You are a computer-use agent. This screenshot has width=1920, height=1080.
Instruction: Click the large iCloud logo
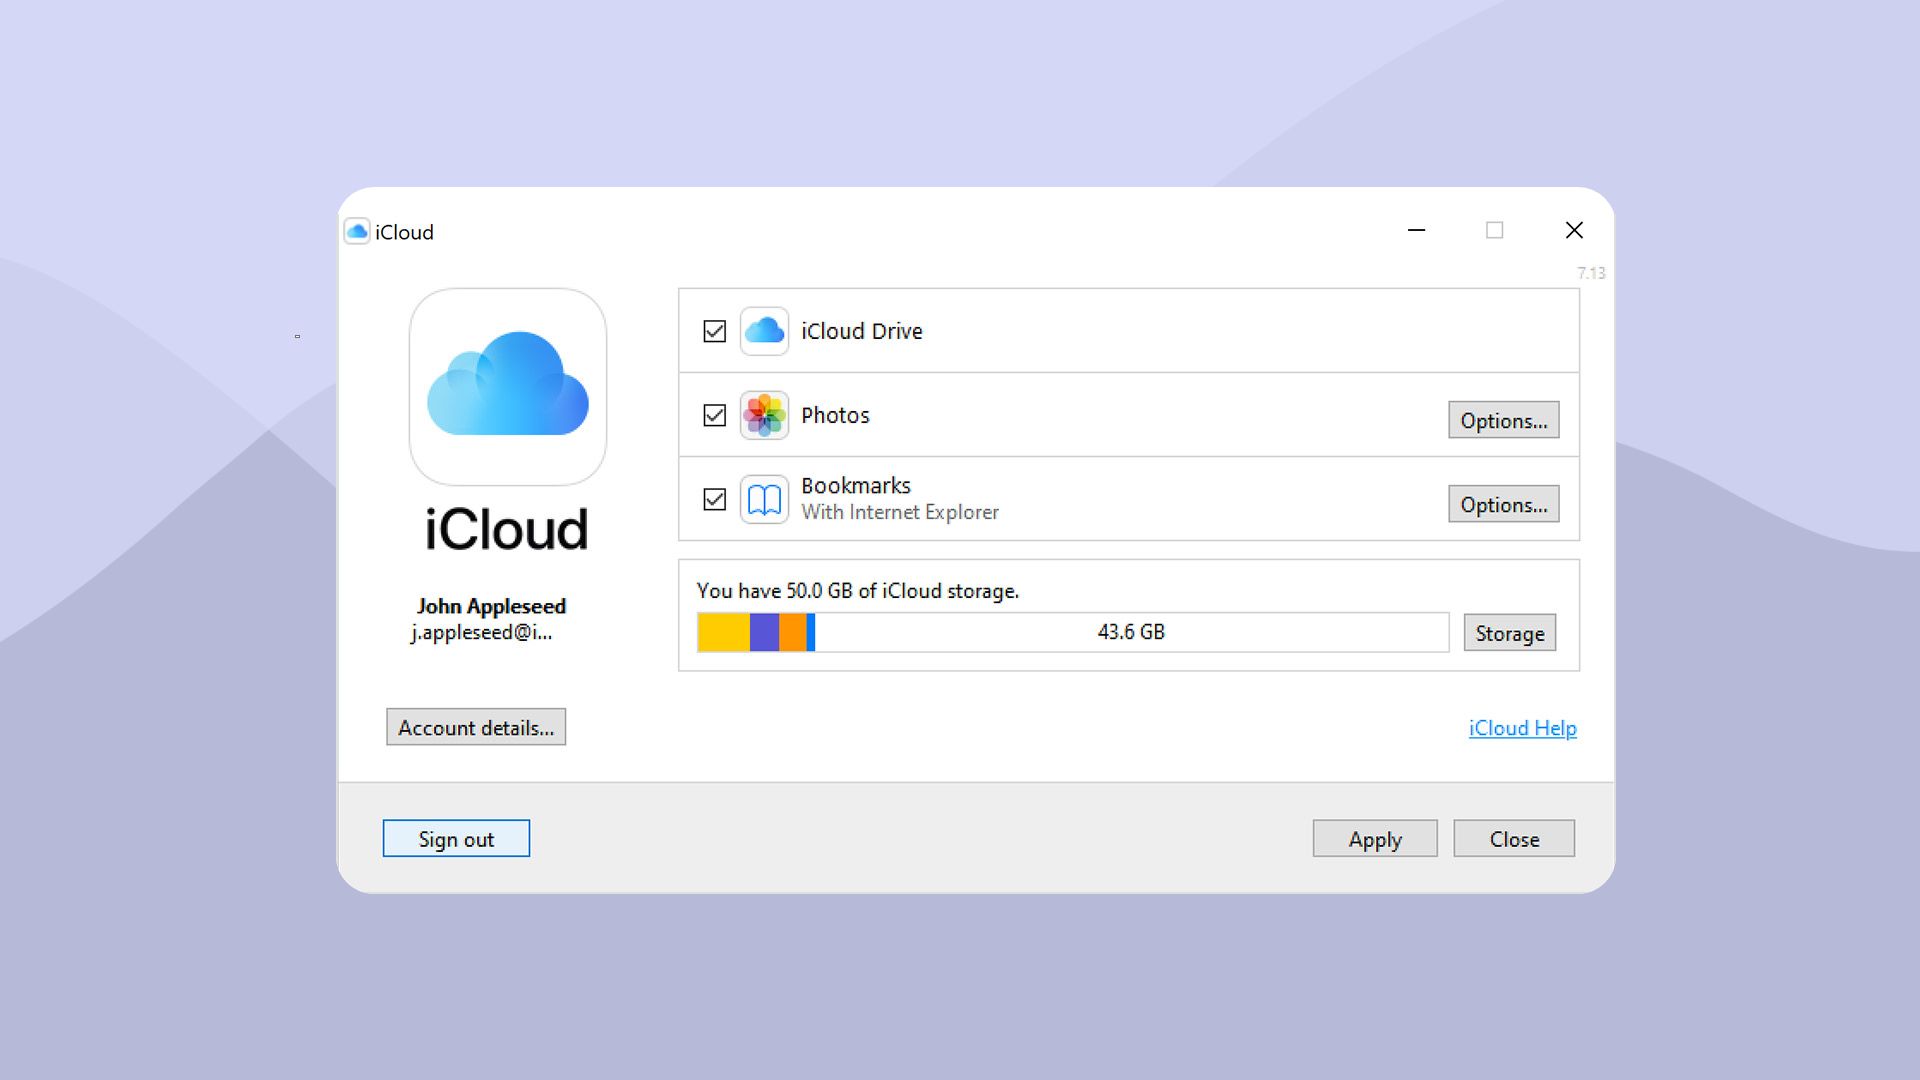(x=508, y=387)
